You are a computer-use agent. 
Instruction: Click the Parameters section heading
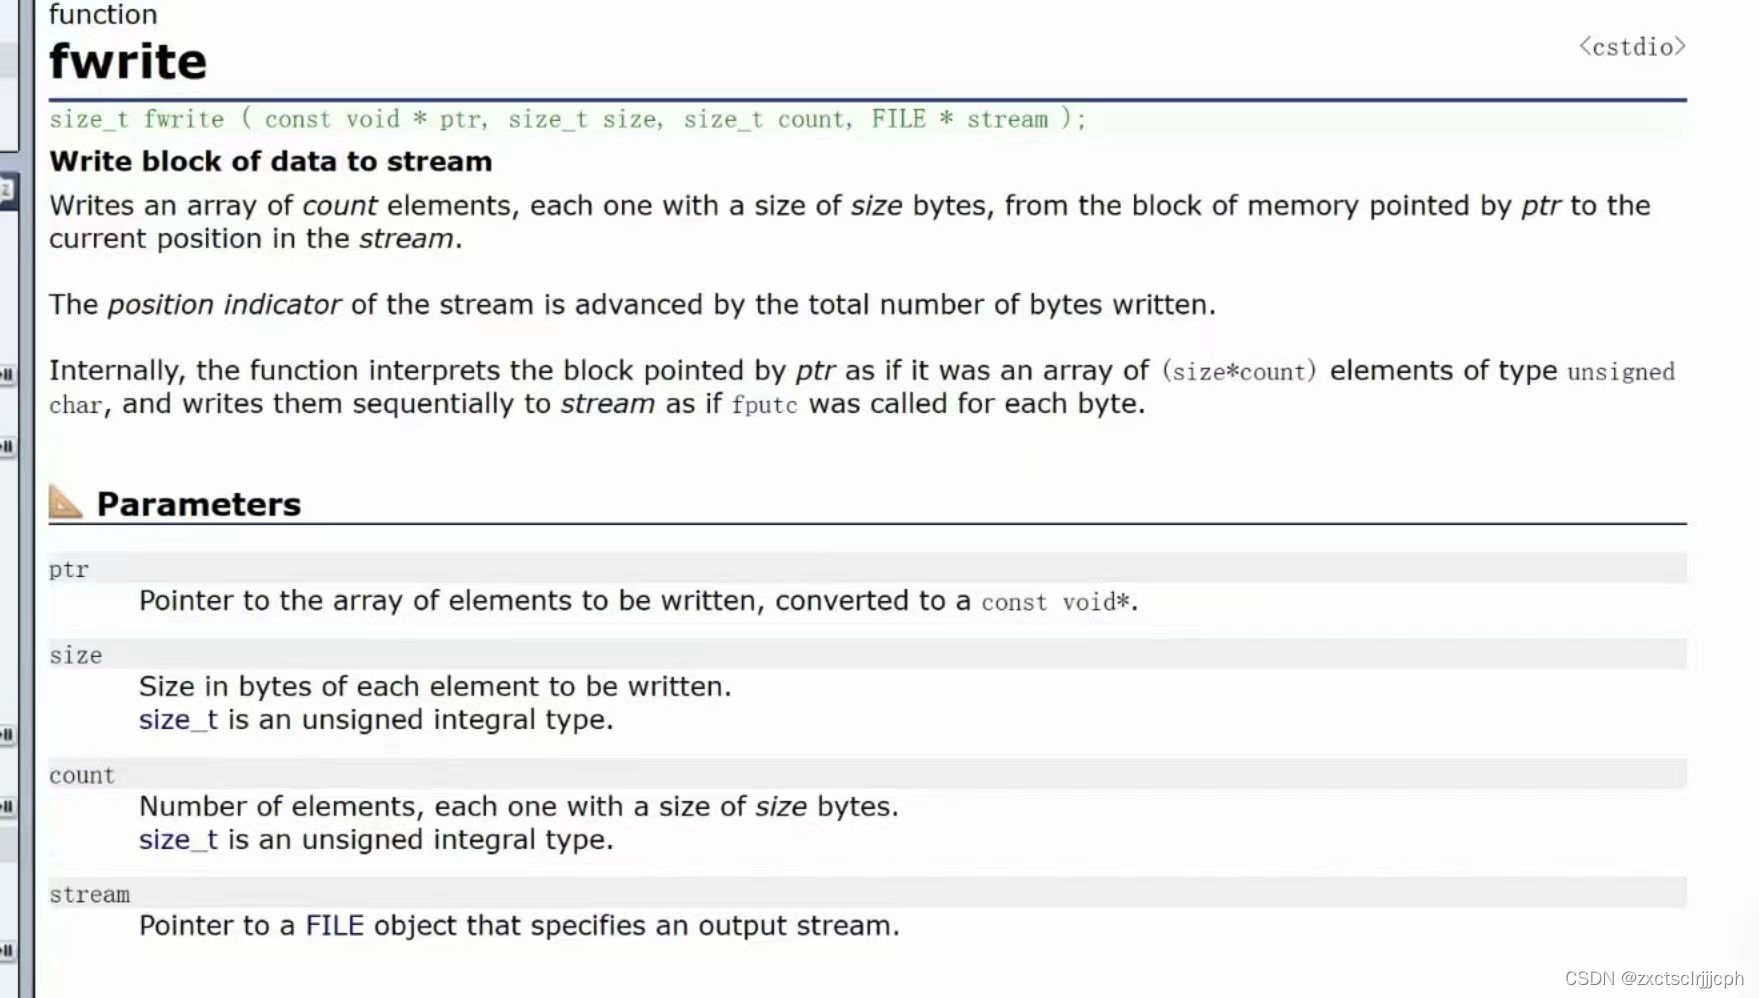click(199, 504)
